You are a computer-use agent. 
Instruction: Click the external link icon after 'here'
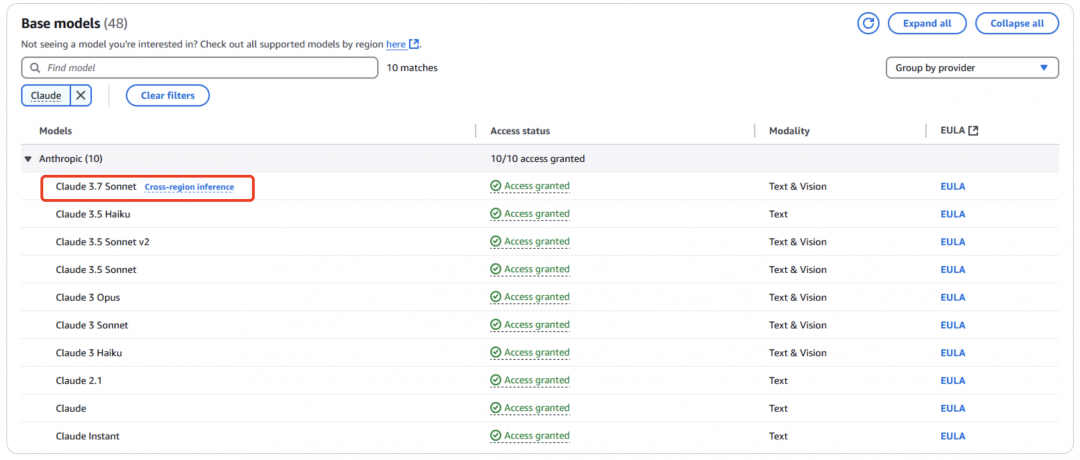414,44
